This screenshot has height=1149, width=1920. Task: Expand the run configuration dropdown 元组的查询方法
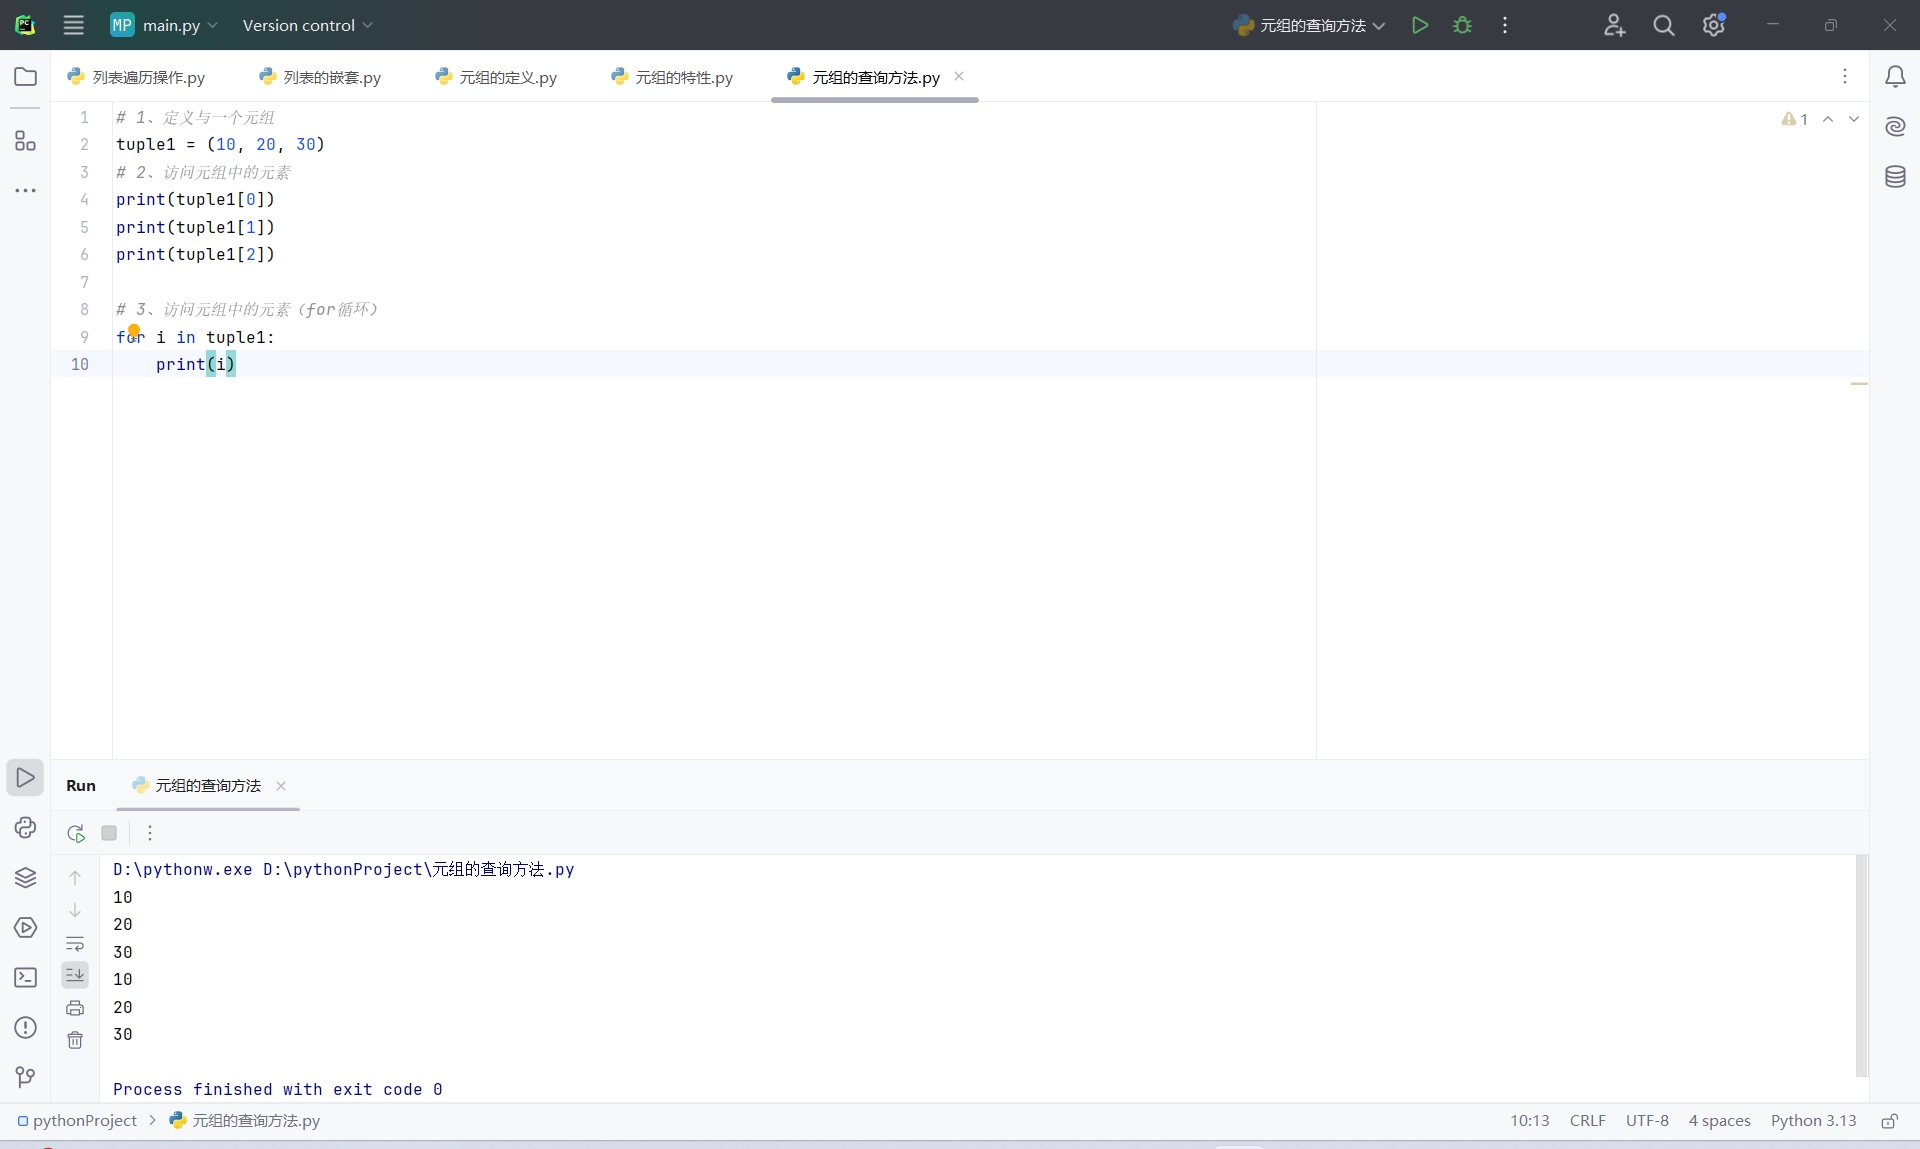point(1310,25)
